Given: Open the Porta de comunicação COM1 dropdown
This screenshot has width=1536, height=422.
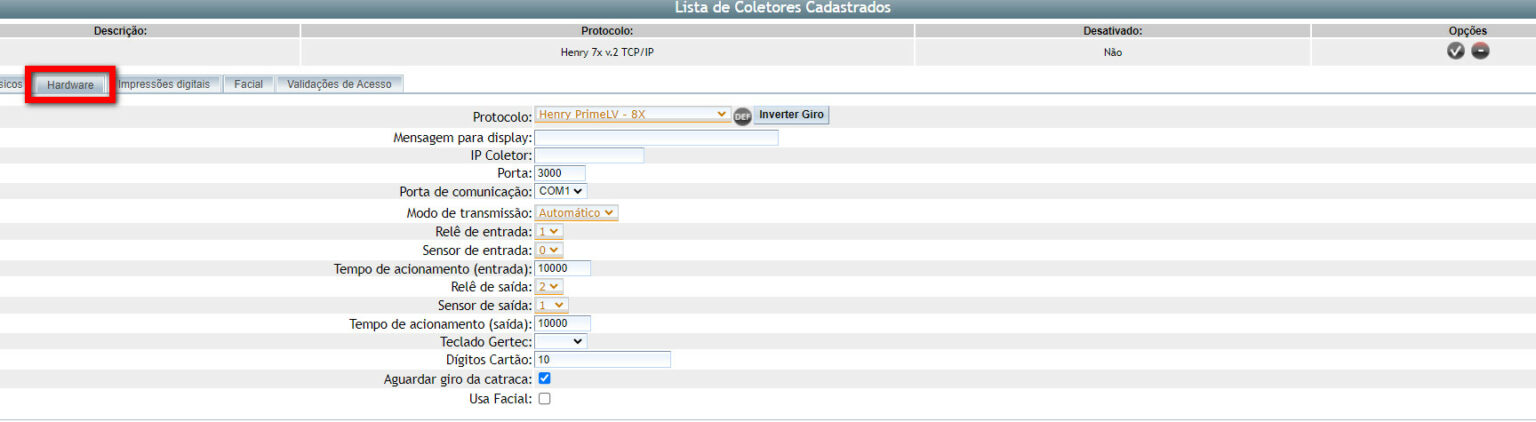Looking at the screenshot, I should pos(561,190).
